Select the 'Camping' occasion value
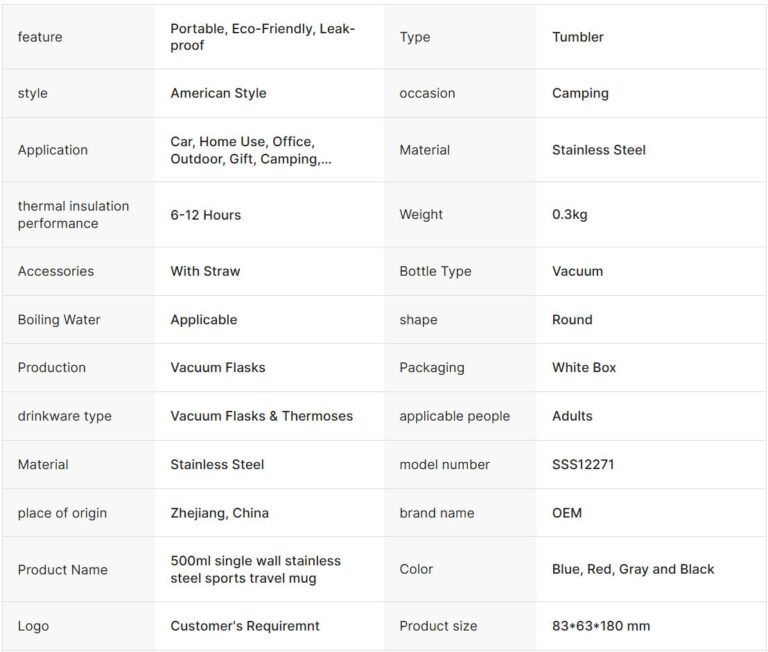The image size is (768, 652). [x=580, y=93]
